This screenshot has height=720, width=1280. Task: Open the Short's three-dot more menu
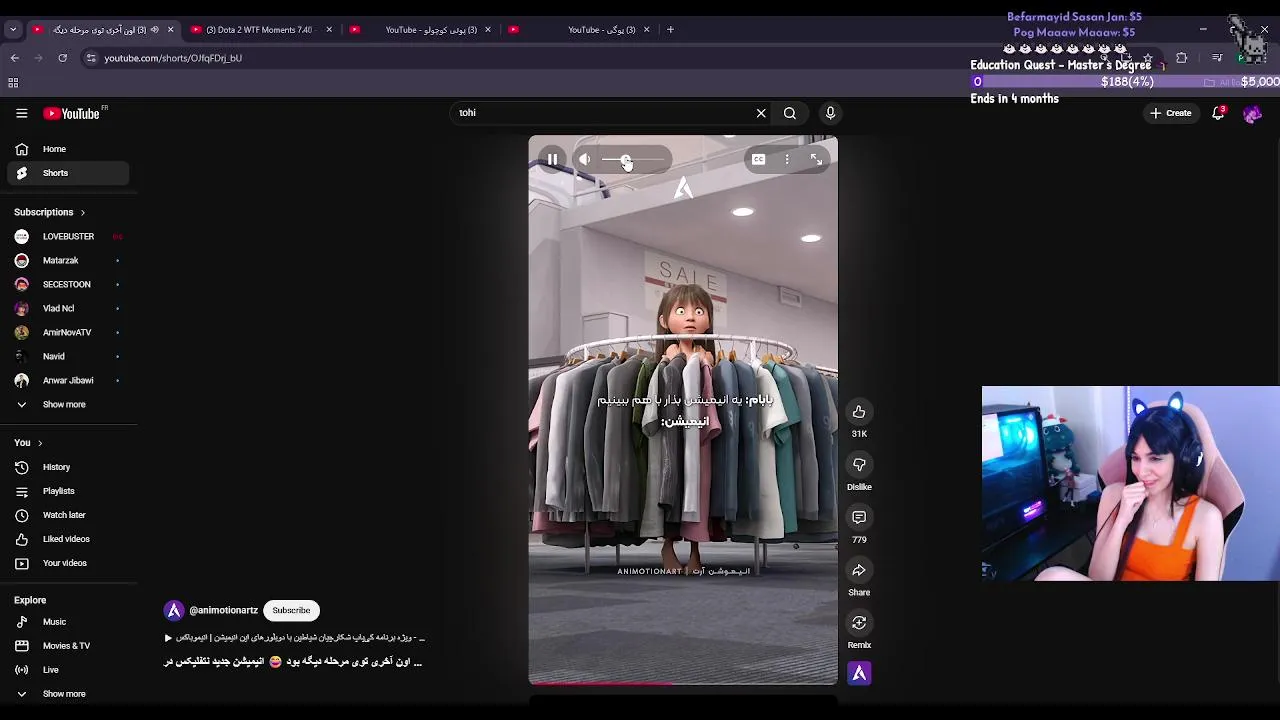(x=787, y=160)
